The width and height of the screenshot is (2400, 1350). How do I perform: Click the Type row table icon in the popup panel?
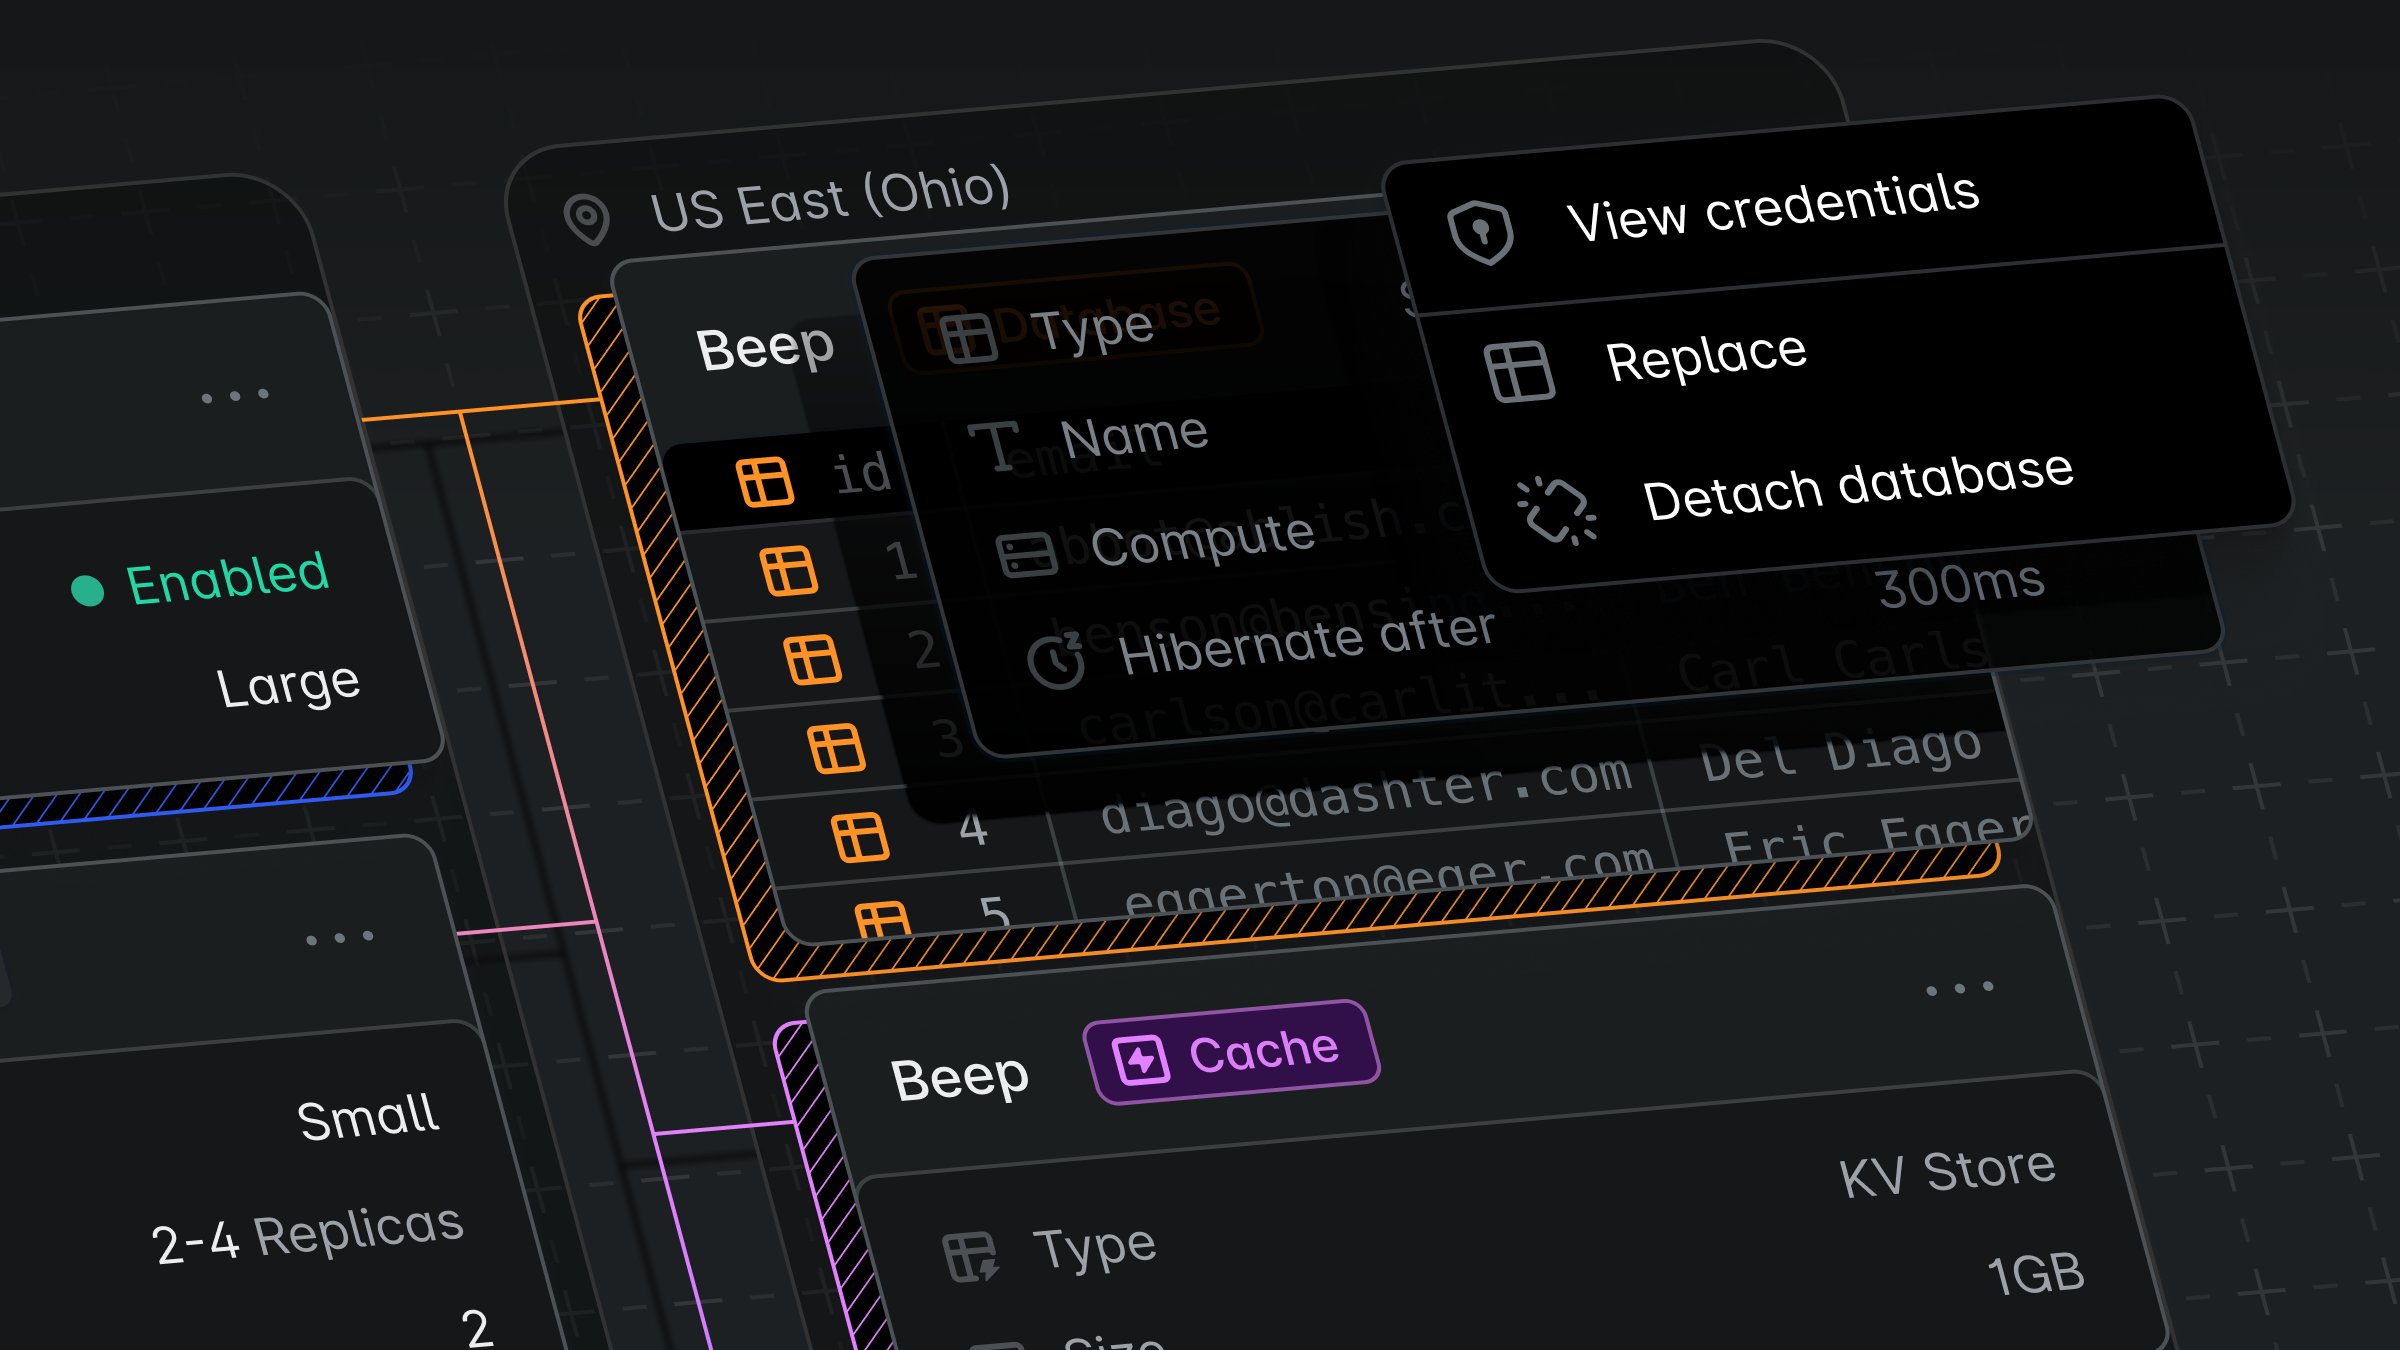click(969, 337)
